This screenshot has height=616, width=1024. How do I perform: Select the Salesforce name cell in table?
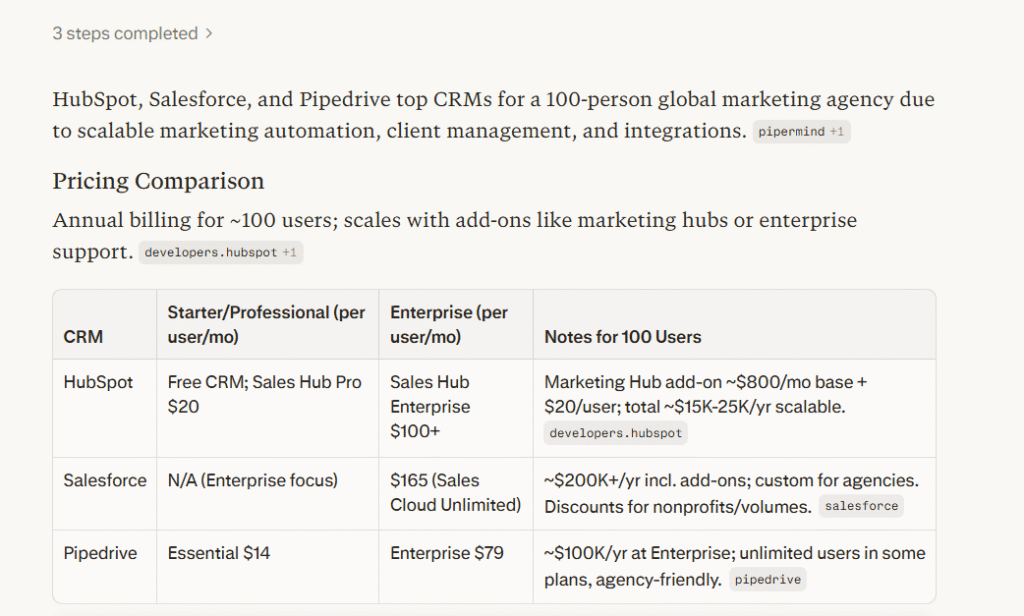(105, 480)
